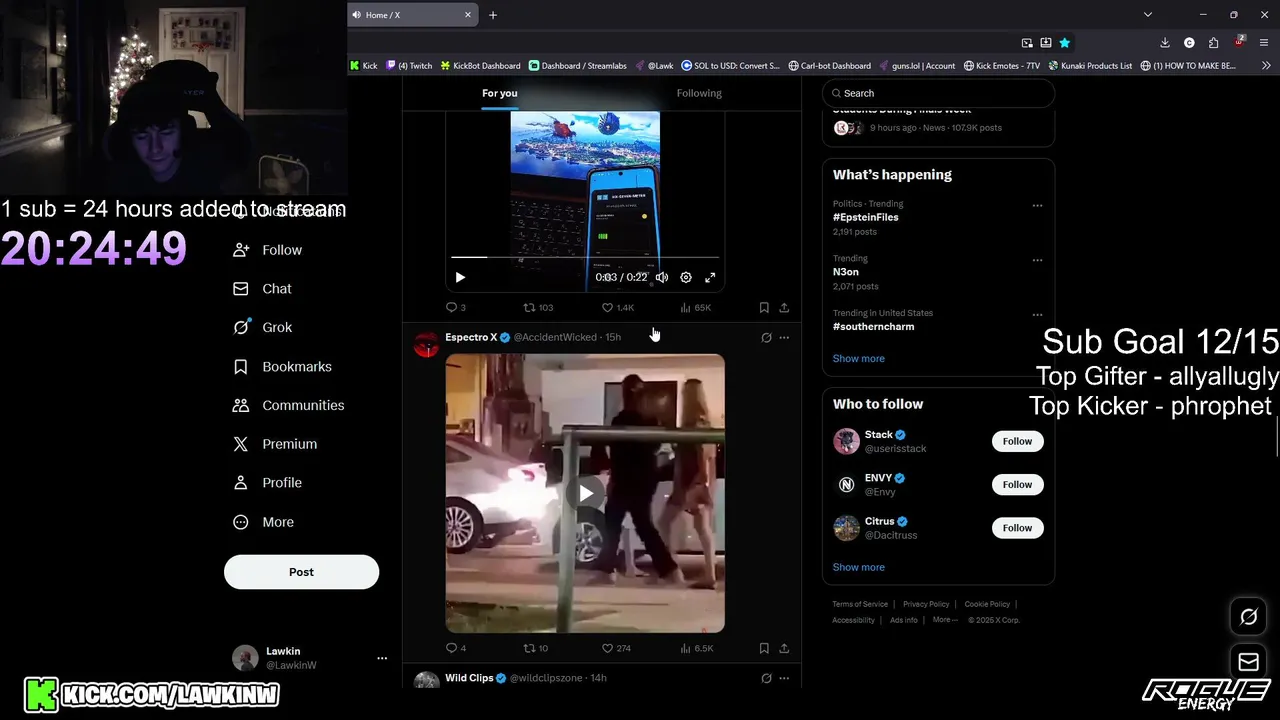Viewport: 1280px width, 720px height.
Task: Share the post with 65K views
Action: click(x=784, y=307)
